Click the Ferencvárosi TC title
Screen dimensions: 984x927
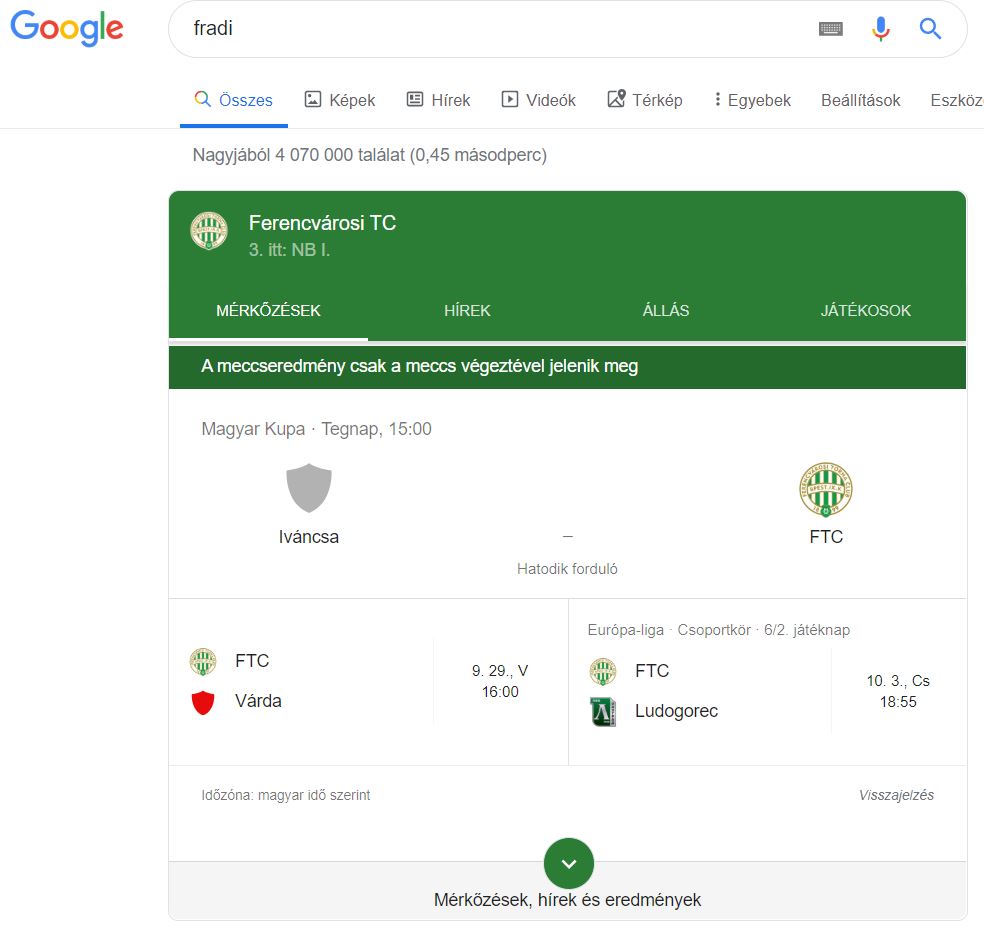pos(323,223)
